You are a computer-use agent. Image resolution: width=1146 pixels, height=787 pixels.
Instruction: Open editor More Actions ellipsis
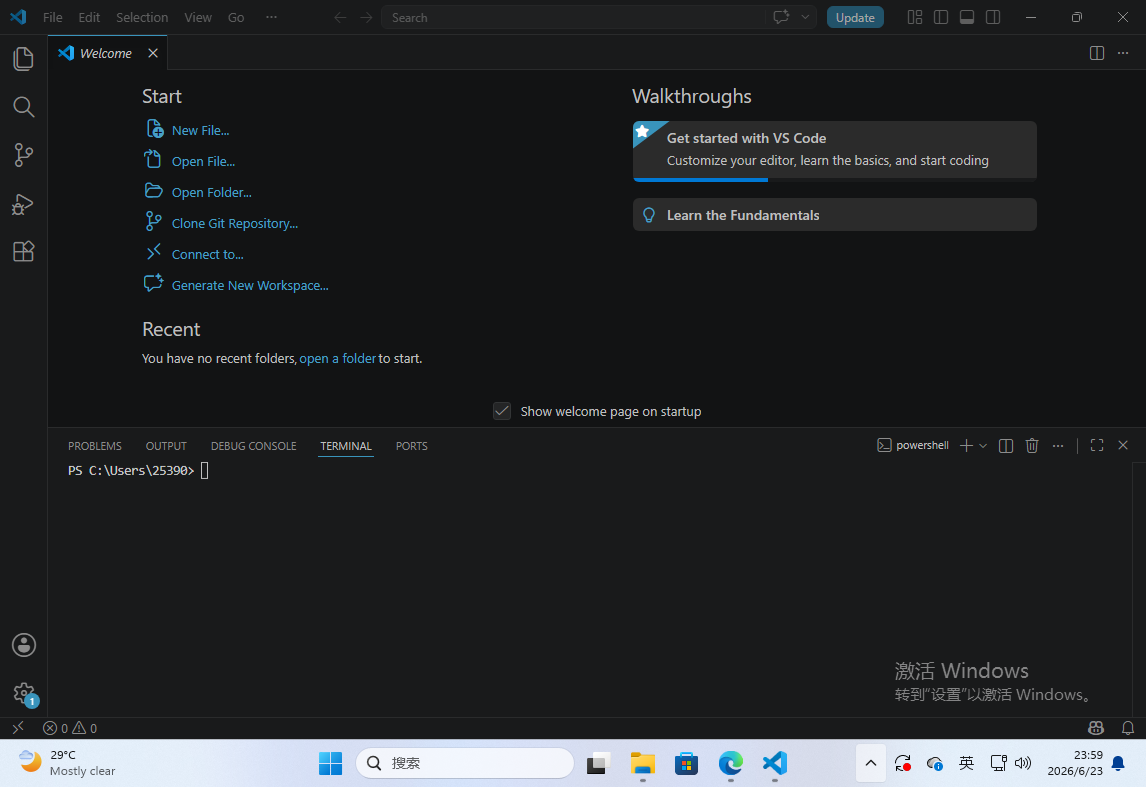coord(1123,53)
